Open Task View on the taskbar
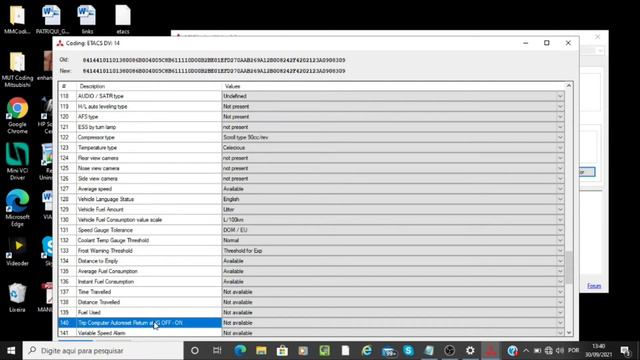 217,351
